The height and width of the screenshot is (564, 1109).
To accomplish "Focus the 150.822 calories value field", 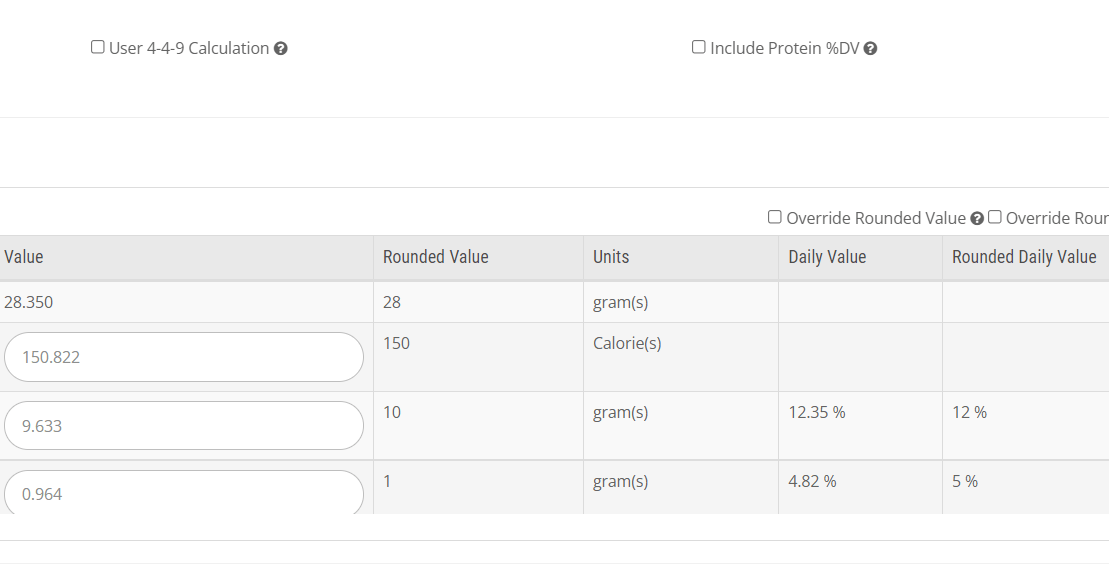I will tap(184, 357).
